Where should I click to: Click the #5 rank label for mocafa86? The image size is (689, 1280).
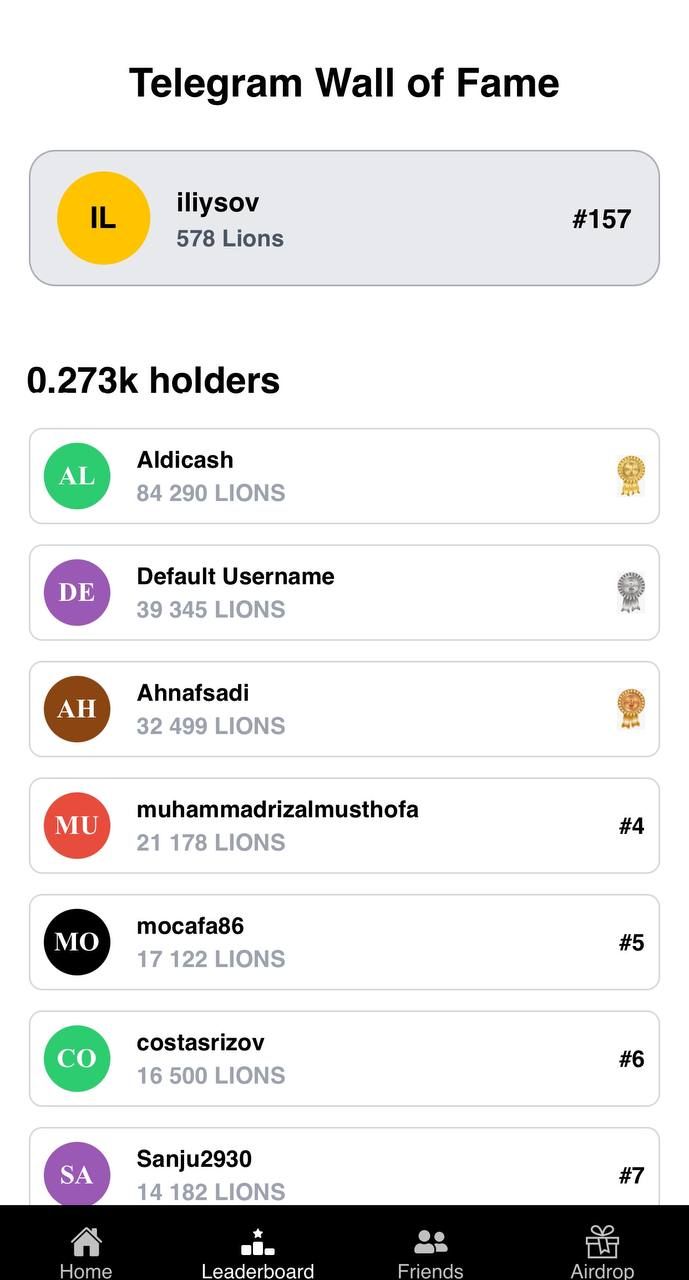pos(631,942)
